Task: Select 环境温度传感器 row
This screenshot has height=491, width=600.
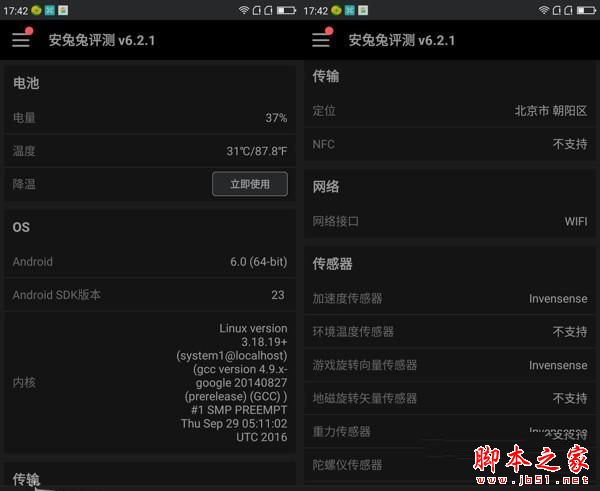Action: [x=450, y=331]
